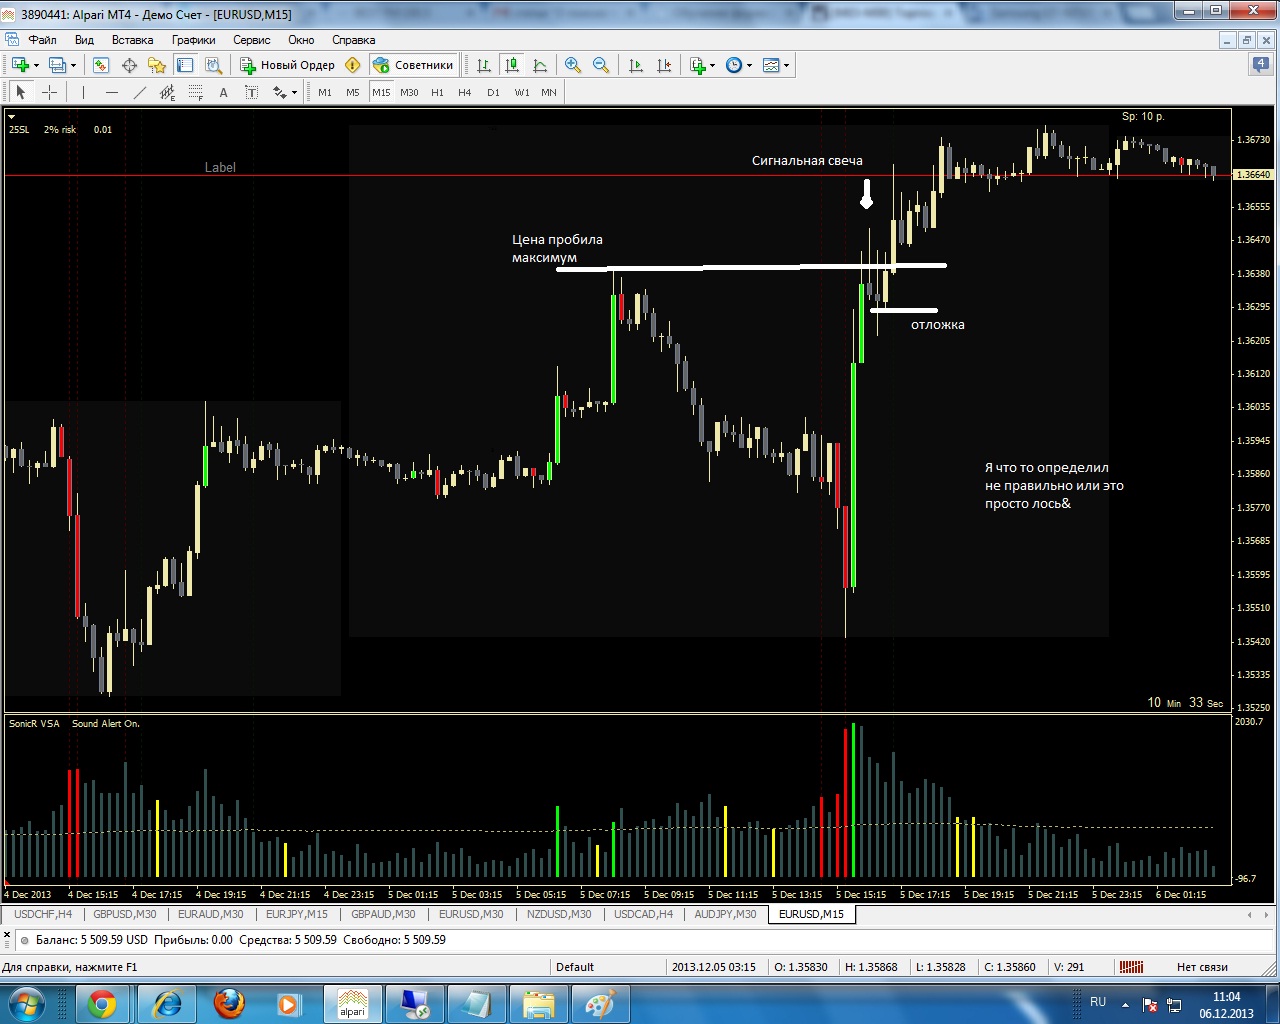Click the Default profile status field
Screen dimensions: 1280x1024
point(609,967)
